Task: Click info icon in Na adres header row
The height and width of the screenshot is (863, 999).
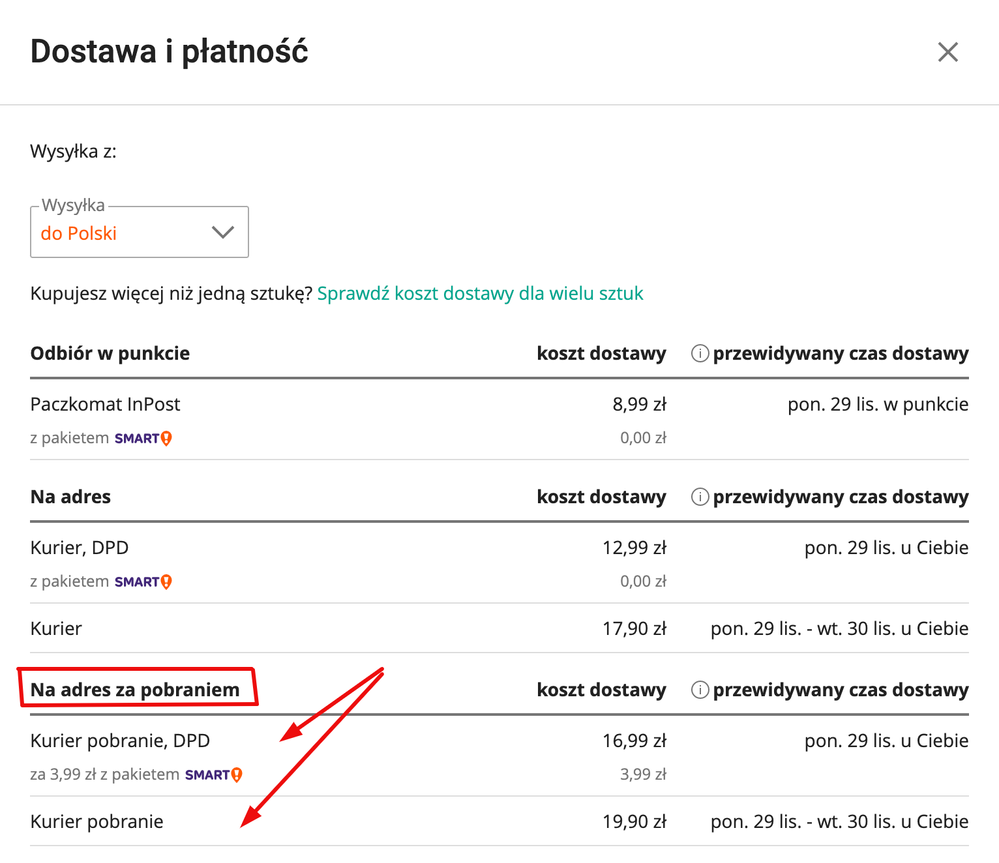Action: click(700, 497)
